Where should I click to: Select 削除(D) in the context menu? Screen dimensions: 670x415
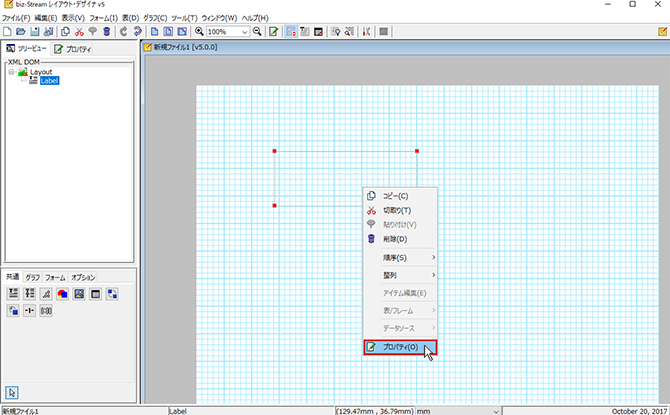(395, 239)
